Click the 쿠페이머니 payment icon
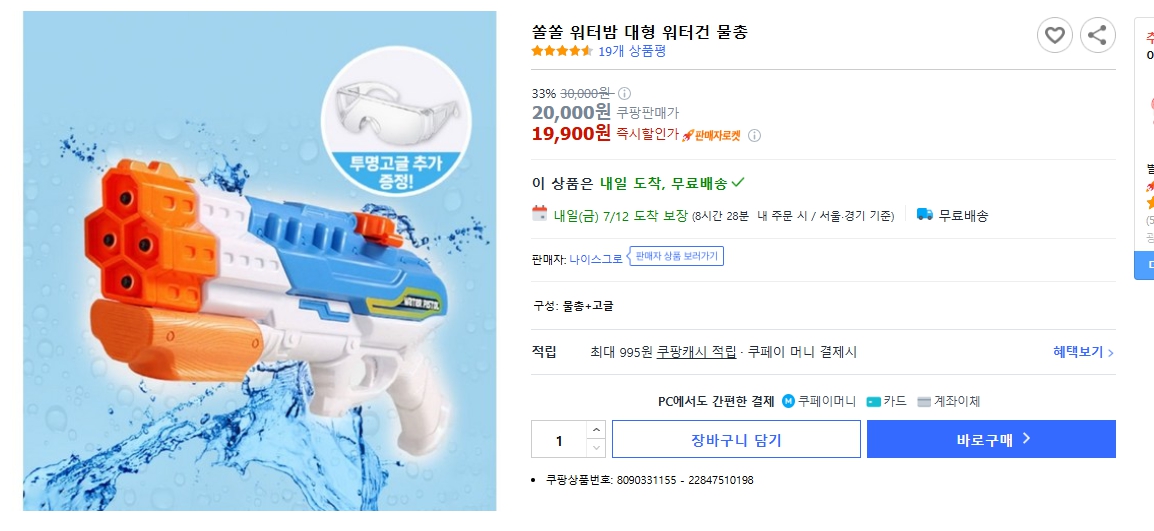Viewport: 1154px width, 531px height. [x=789, y=401]
